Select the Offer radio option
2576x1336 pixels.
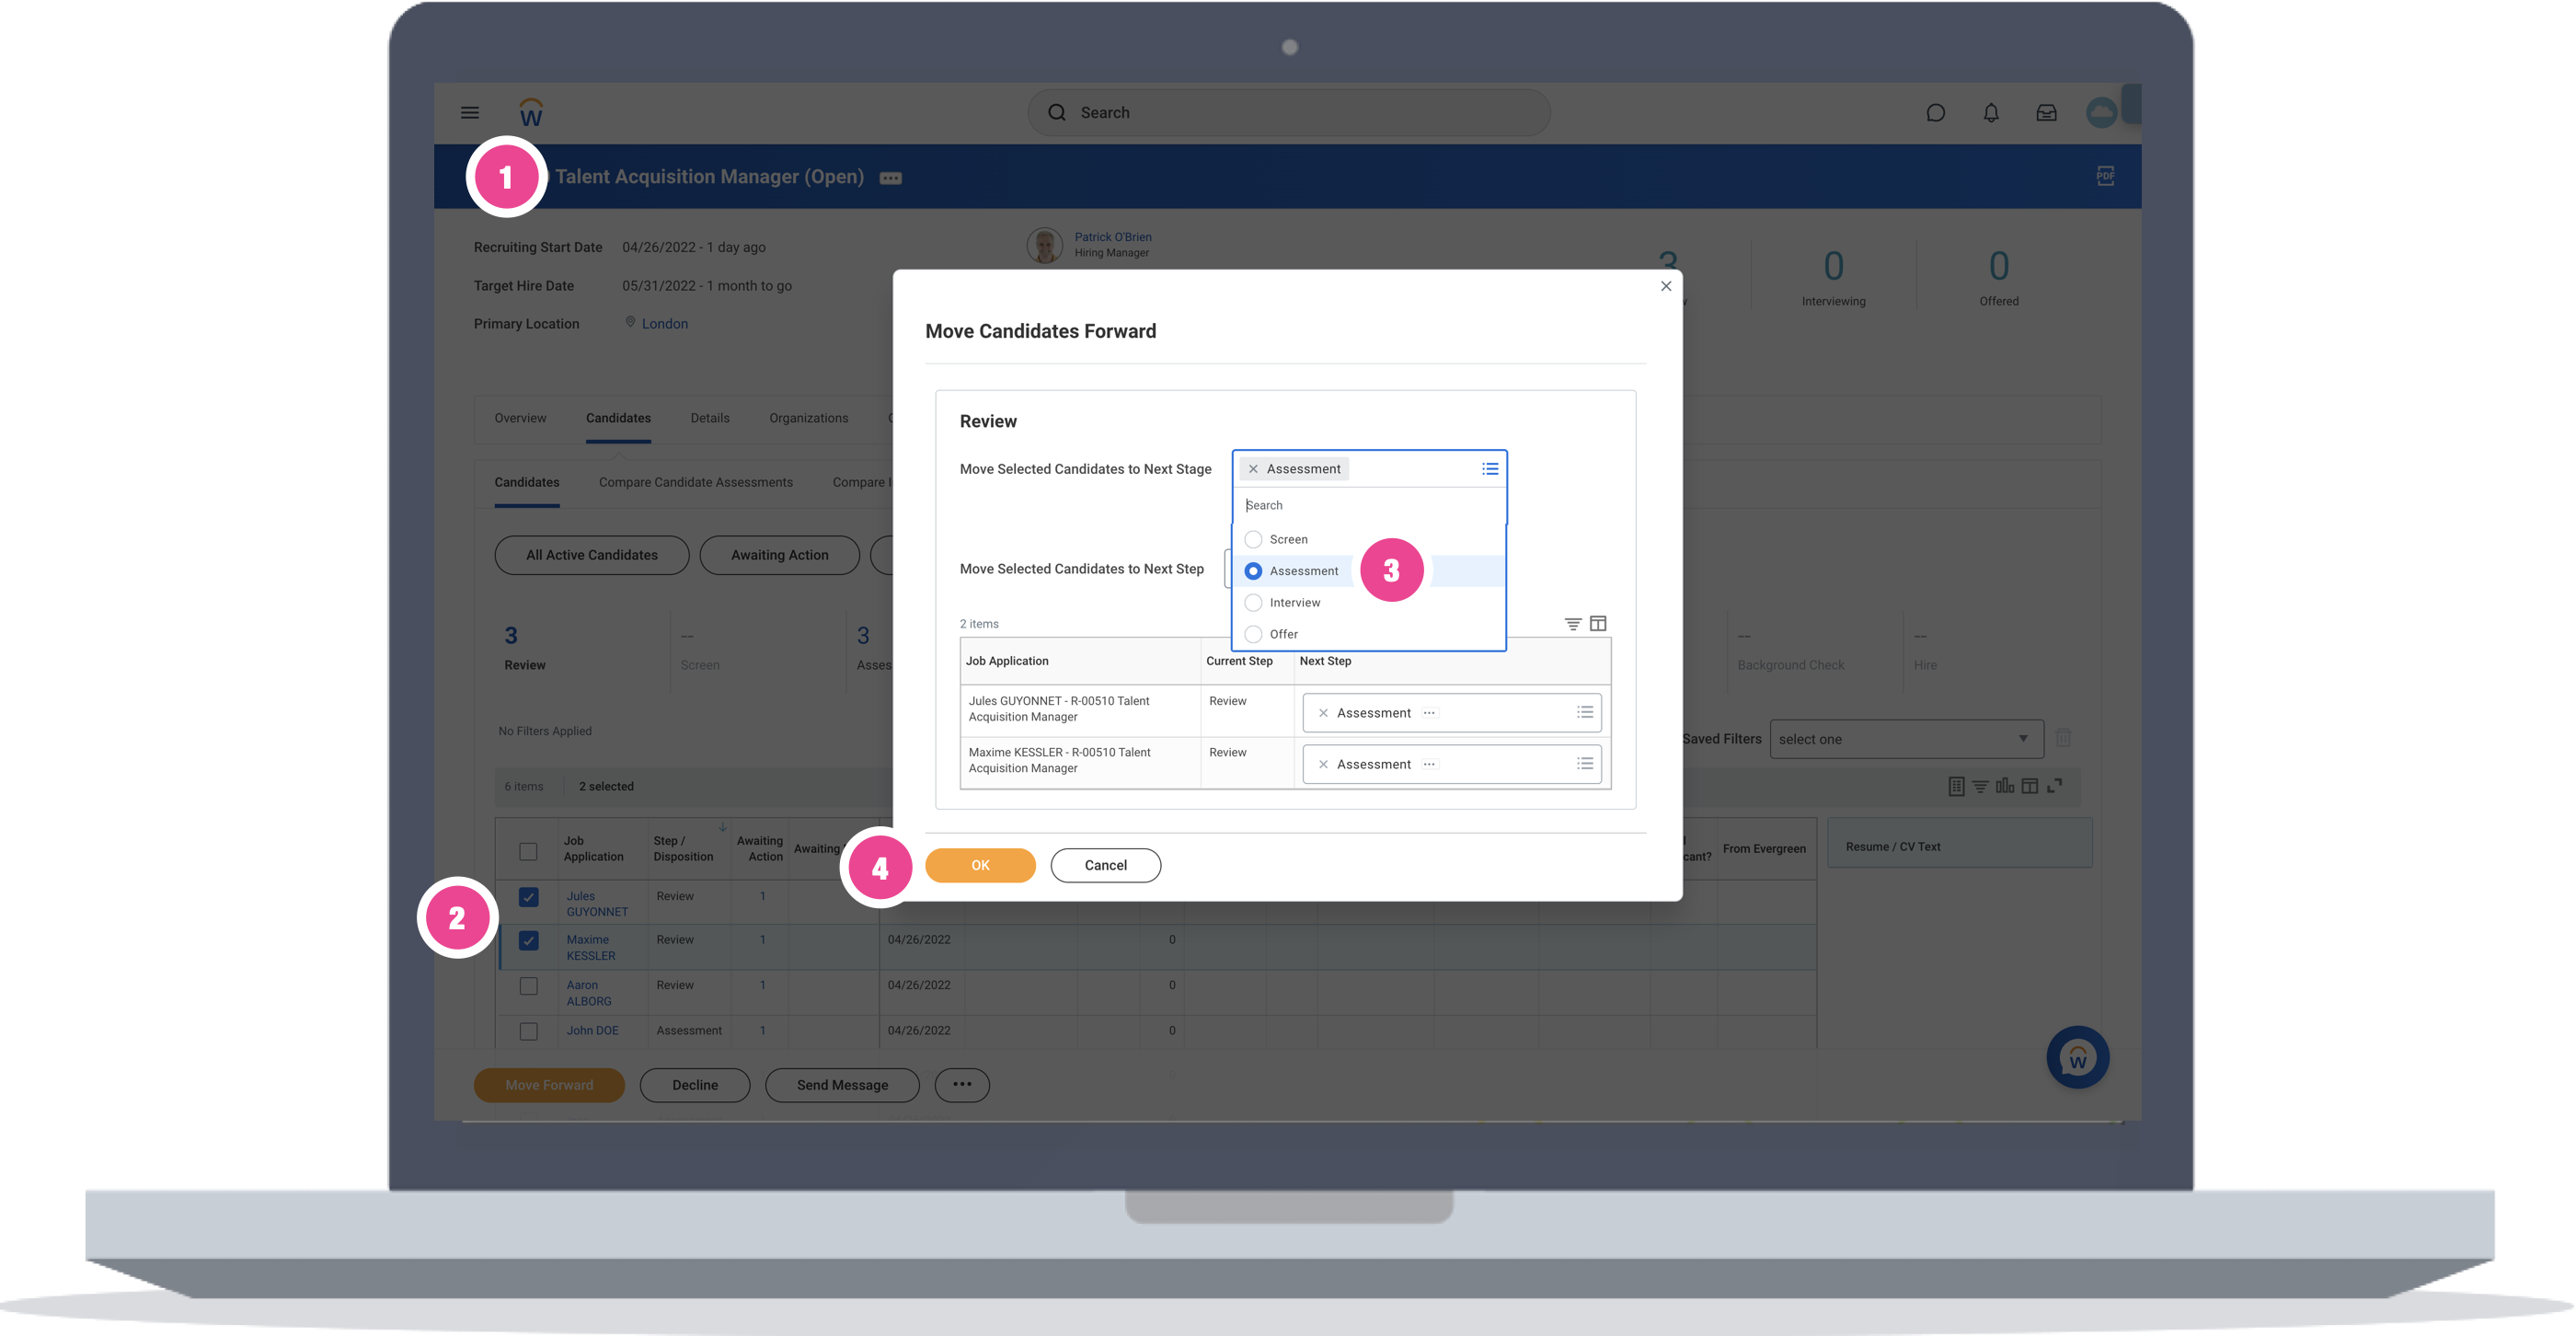[1254, 634]
